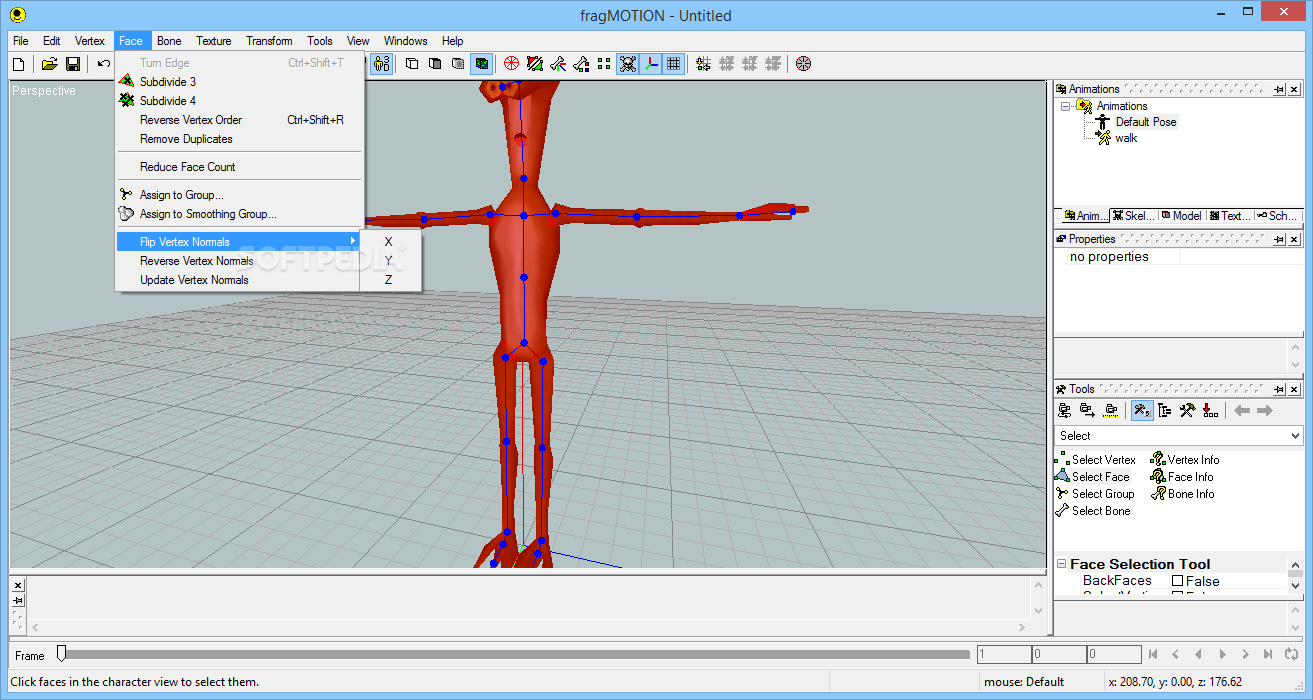
Task: Close the bottom output panel
Action: tap(18, 585)
